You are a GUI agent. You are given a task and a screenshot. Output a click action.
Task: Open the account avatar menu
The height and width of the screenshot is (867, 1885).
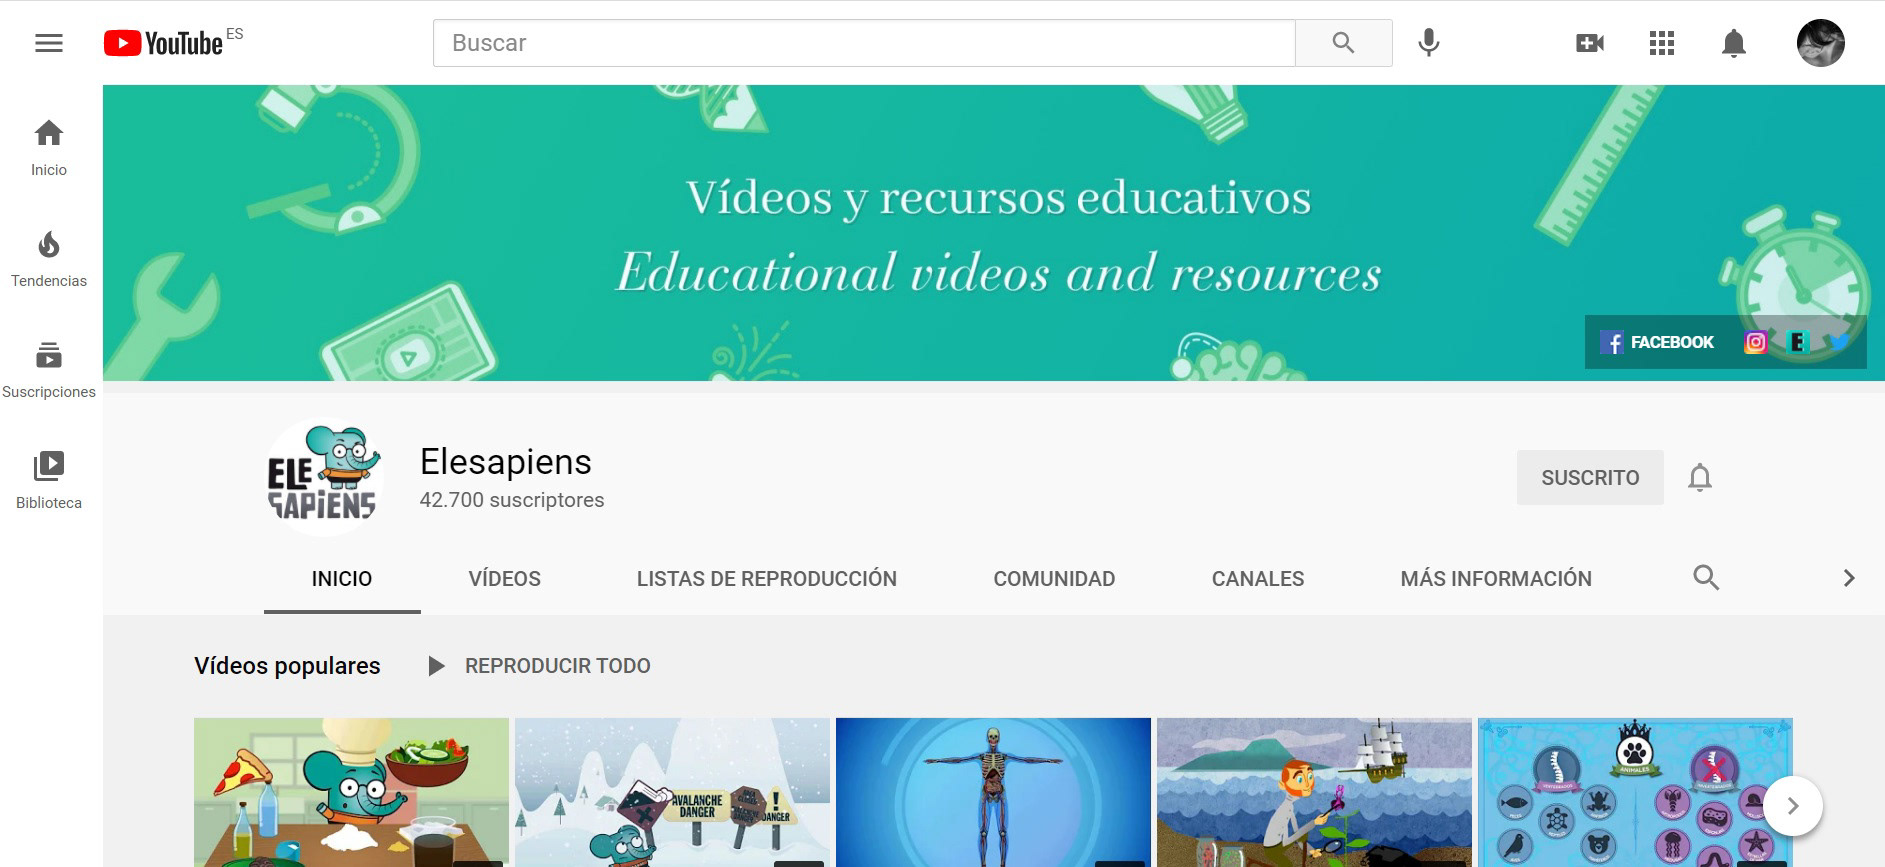pos(1821,43)
